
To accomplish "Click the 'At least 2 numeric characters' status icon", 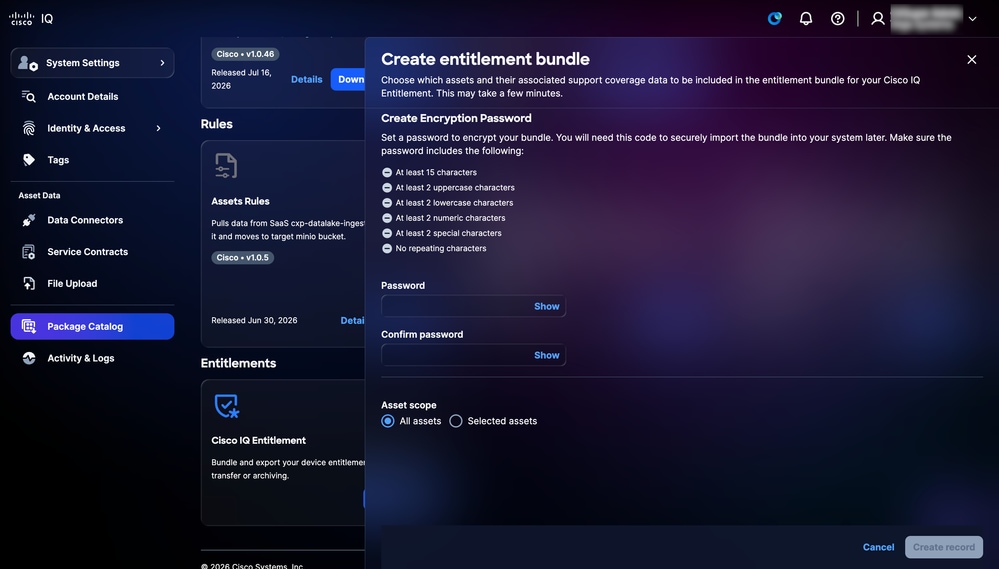I will click(x=387, y=218).
